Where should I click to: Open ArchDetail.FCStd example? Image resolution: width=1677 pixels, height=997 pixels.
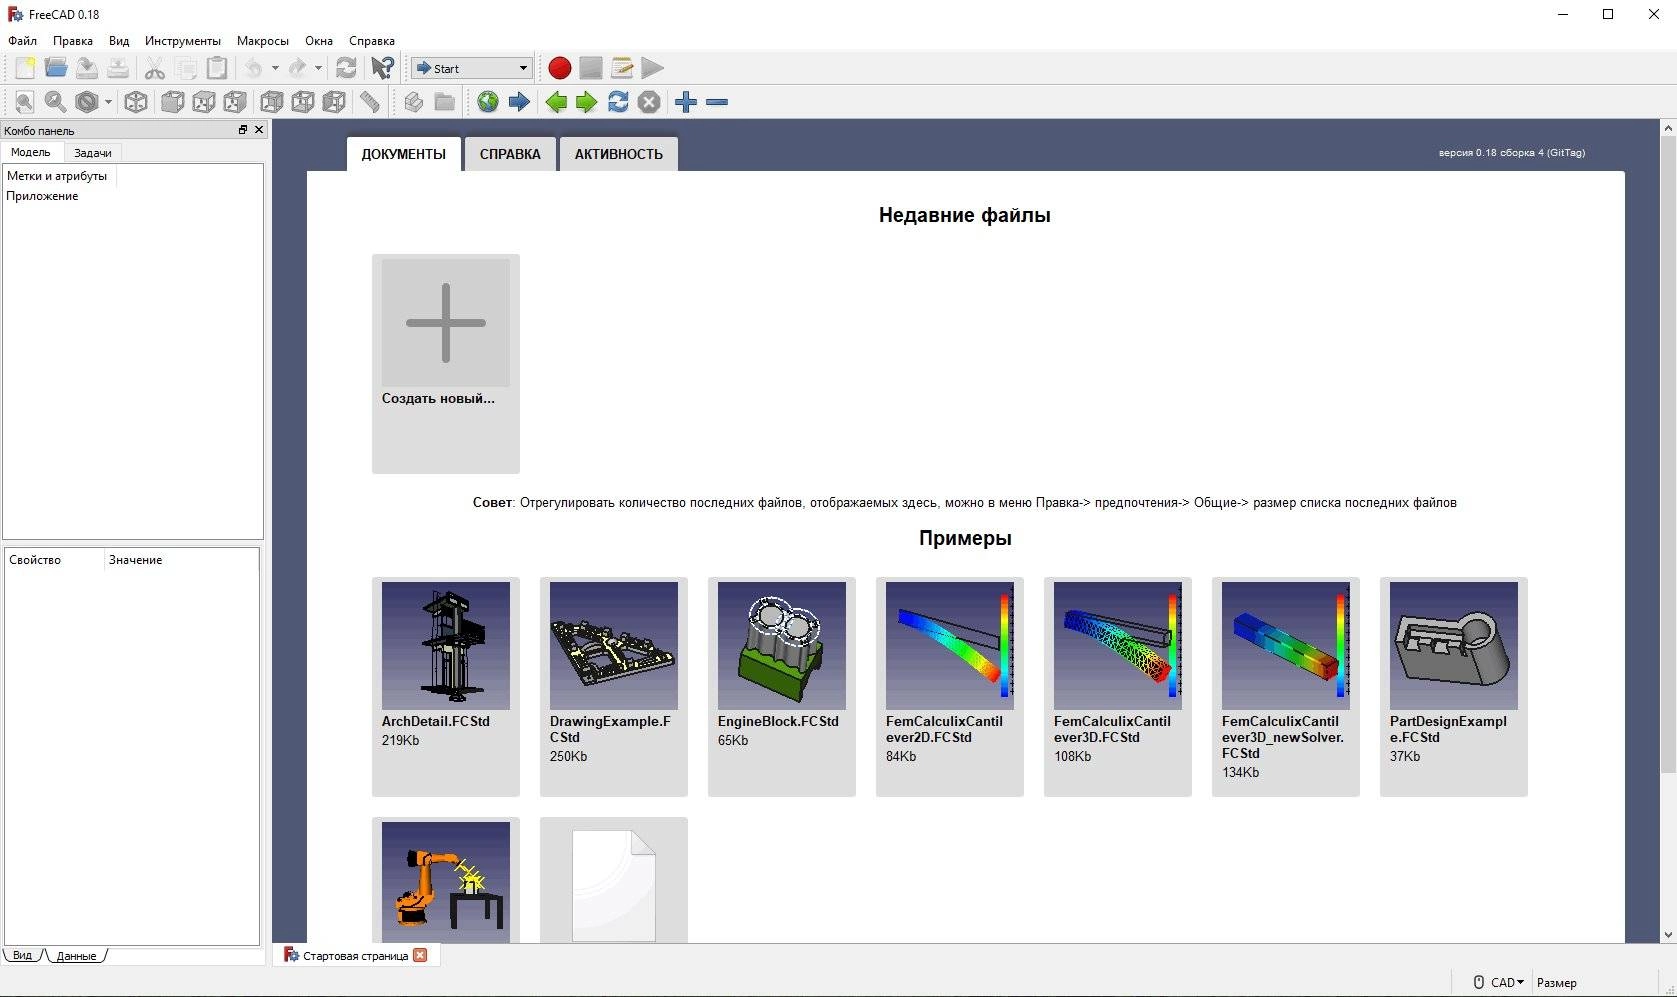(x=446, y=686)
